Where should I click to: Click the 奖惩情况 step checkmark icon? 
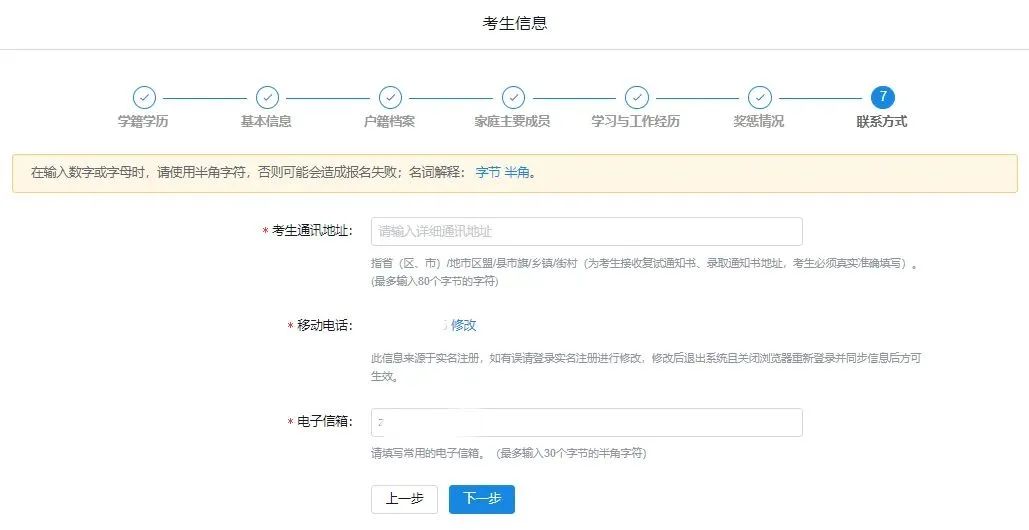coord(760,98)
